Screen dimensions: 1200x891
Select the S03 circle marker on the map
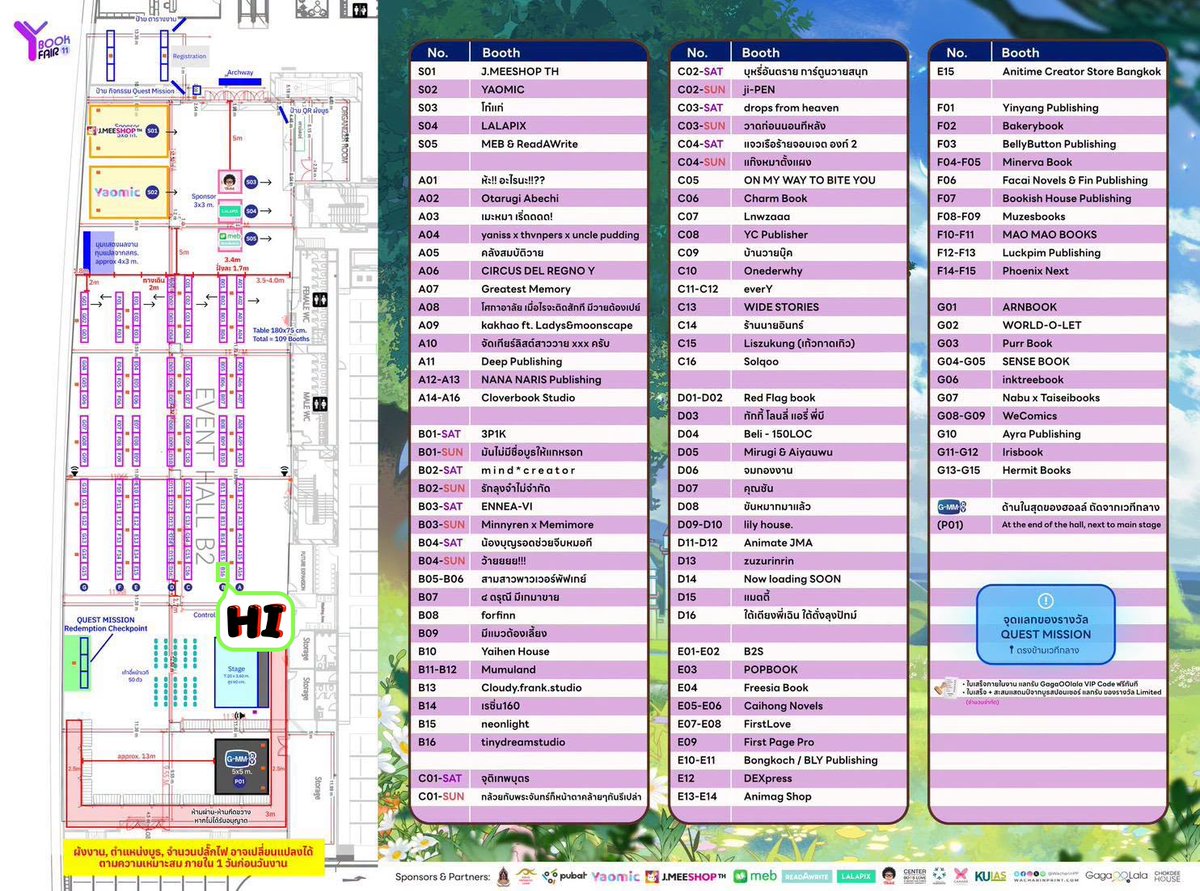click(252, 182)
